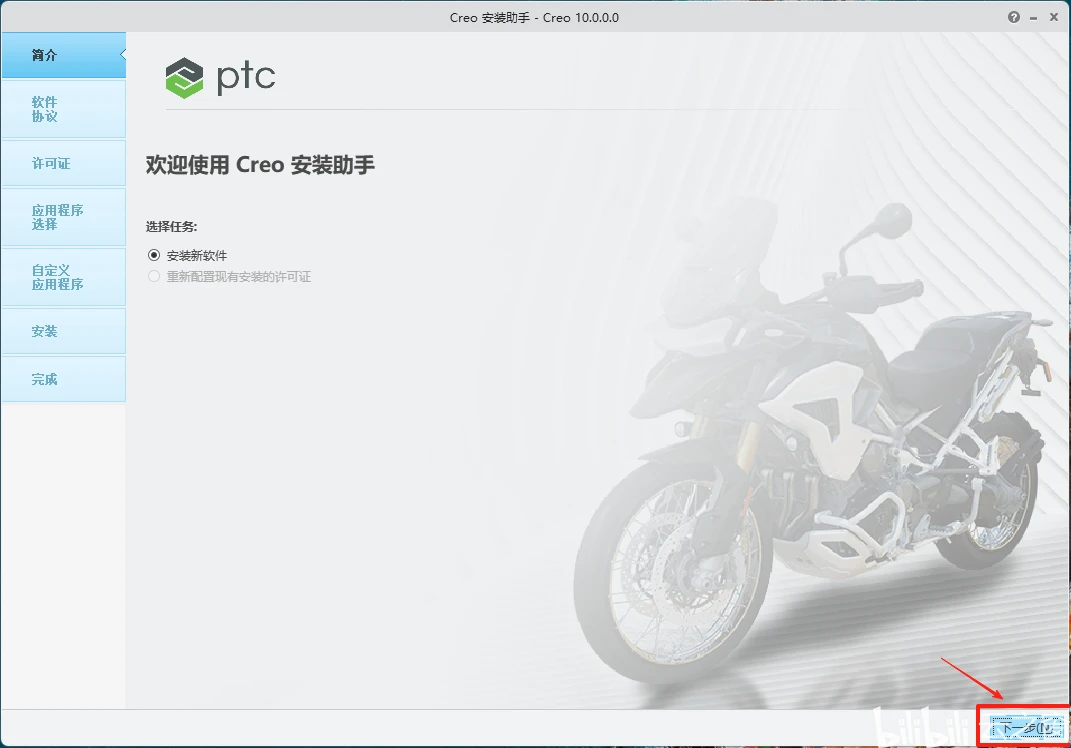1071x748 pixels.
Task: Choose 重新配置现有安装的许可证 option
Action: click(153, 277)
